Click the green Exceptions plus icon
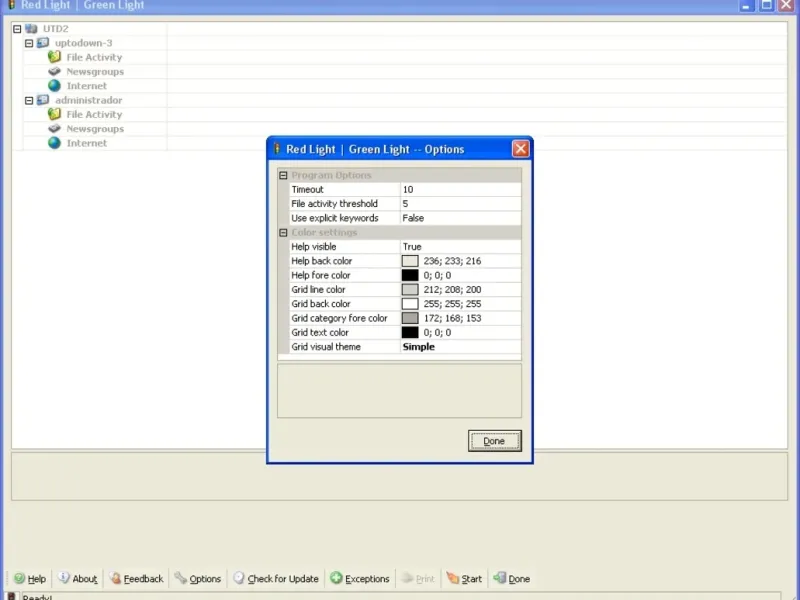800x600 pixels. point(336,578)
